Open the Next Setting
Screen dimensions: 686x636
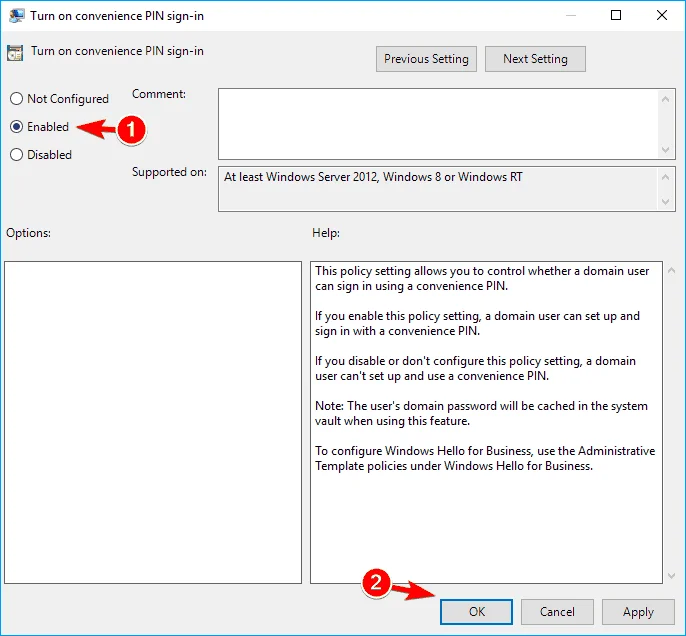(535, 59)
